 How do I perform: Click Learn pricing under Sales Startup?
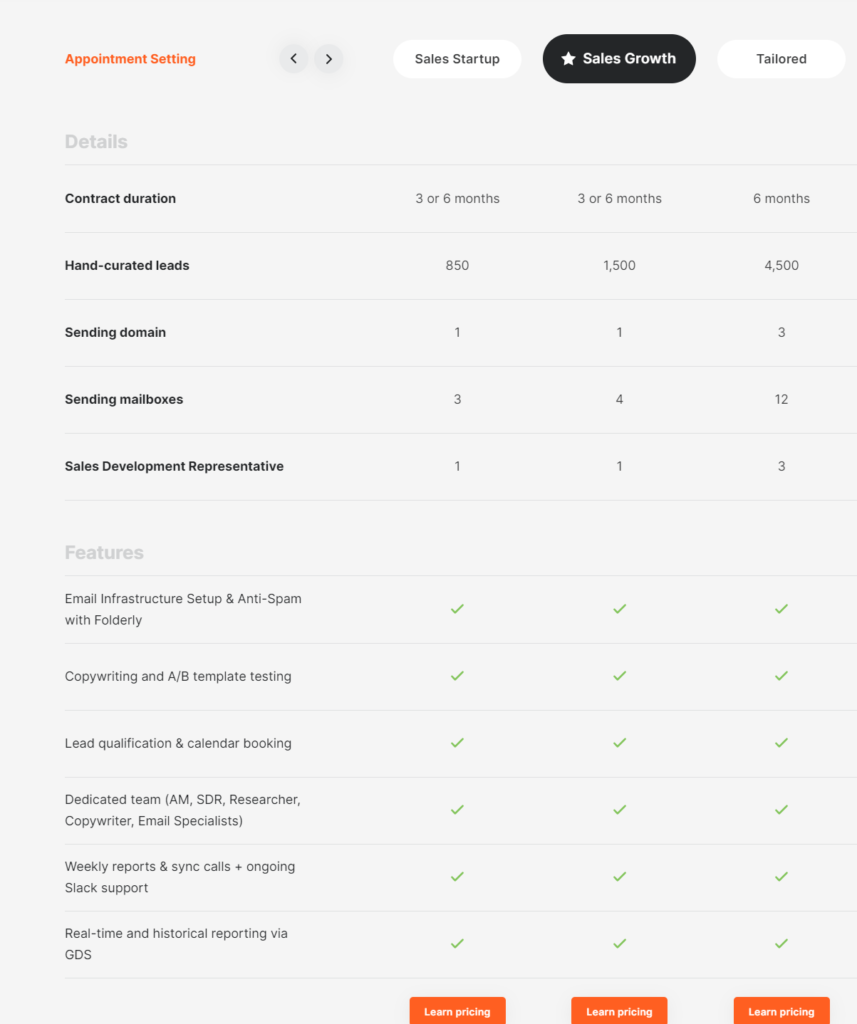[x=457, y=1010]
